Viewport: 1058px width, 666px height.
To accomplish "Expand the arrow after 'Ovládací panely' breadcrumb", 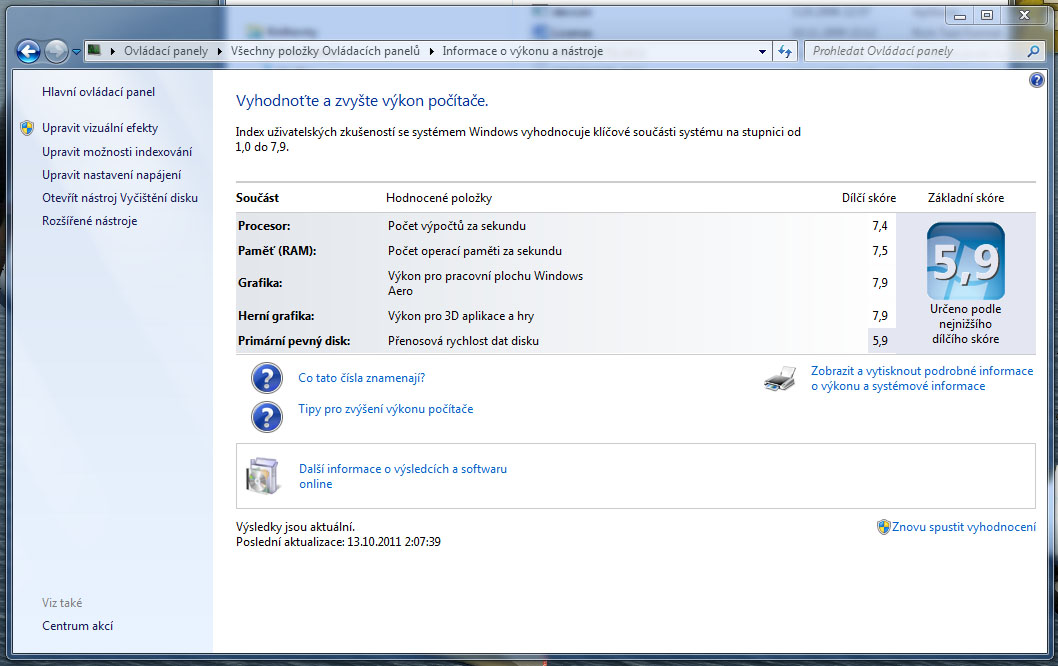I will click(219, 51).
